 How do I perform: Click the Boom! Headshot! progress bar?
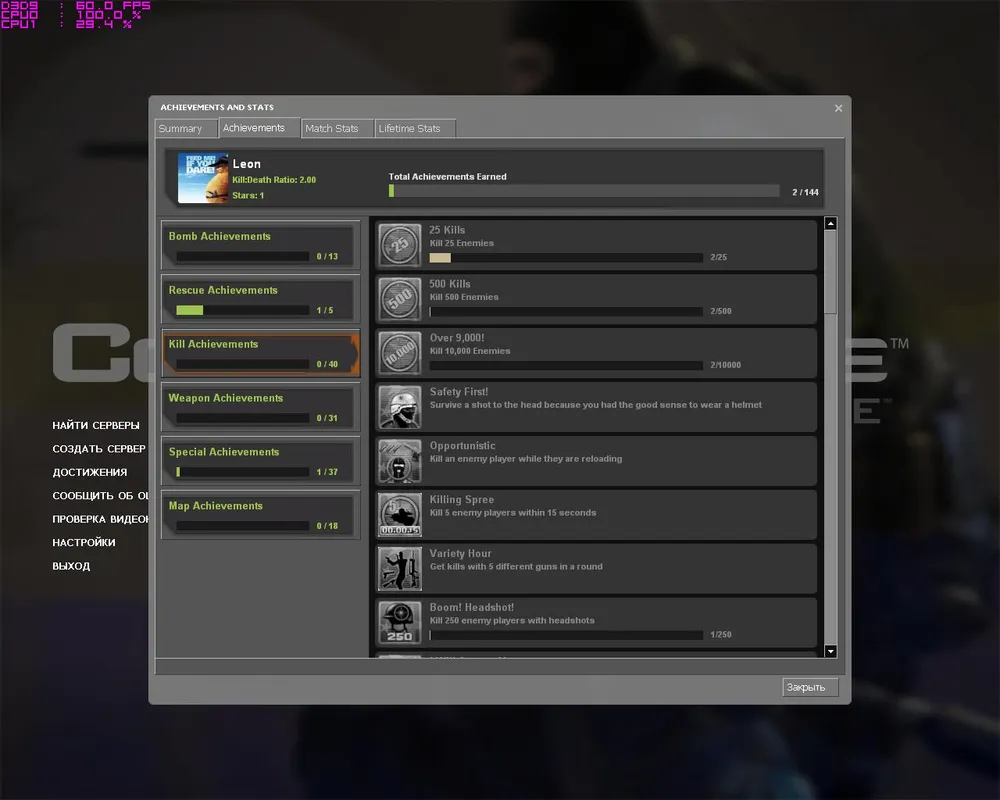pos(566,635)
